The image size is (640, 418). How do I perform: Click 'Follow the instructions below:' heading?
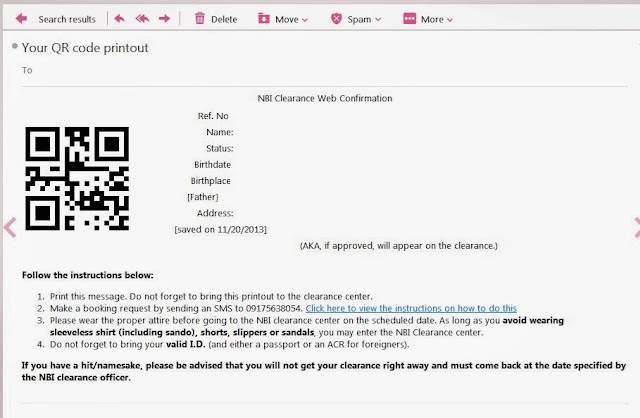[x=88, y=275]
